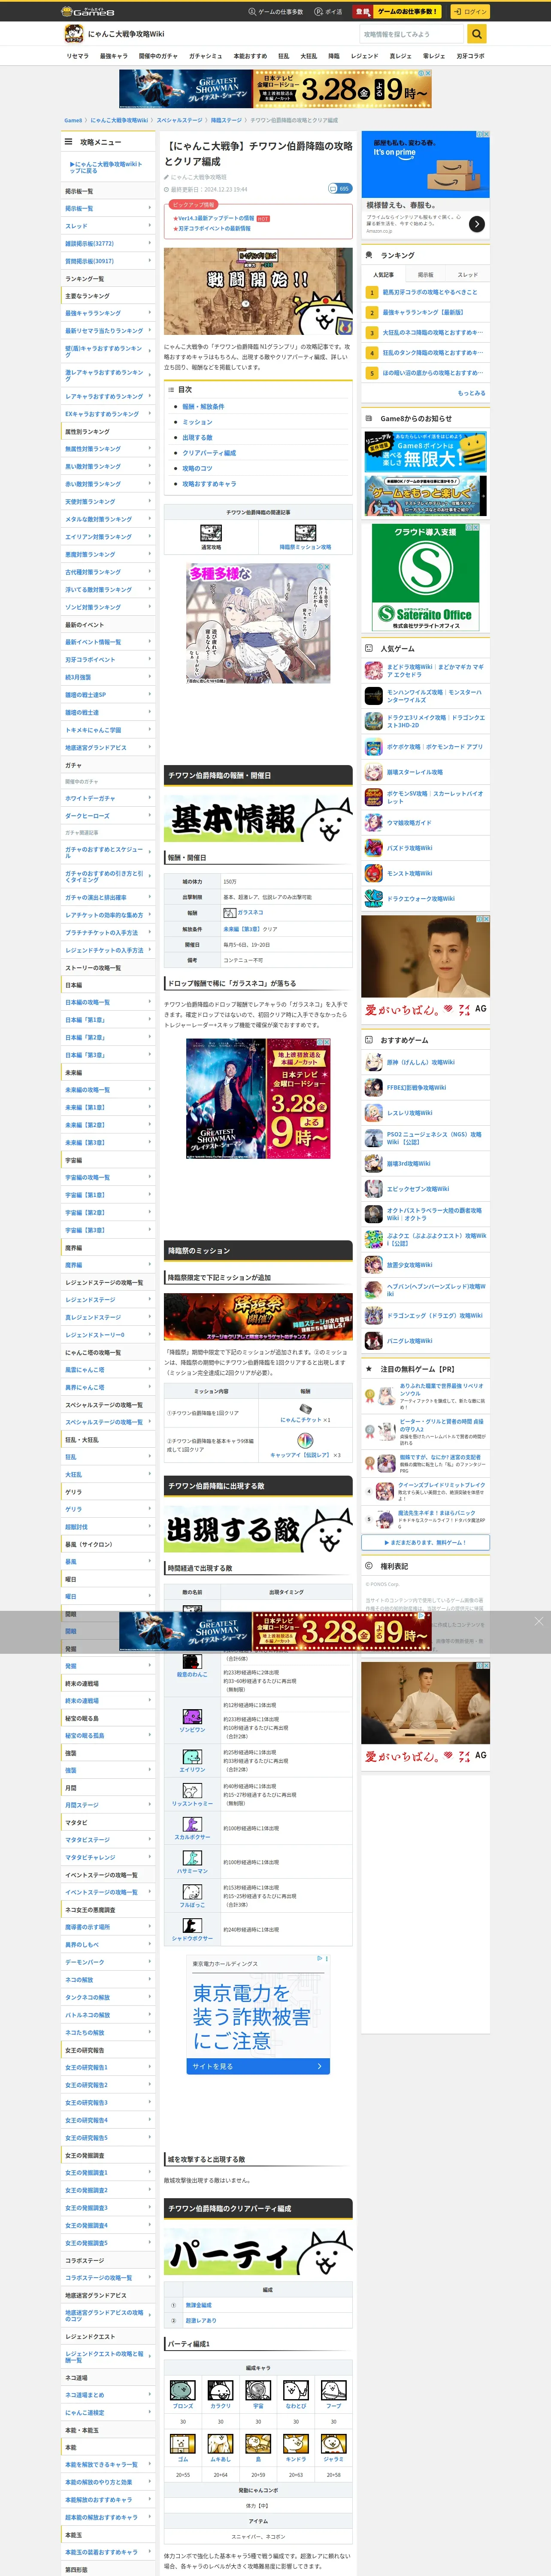Click the yellow search magnifier button

pyautogui.click(x=477, y=34)
